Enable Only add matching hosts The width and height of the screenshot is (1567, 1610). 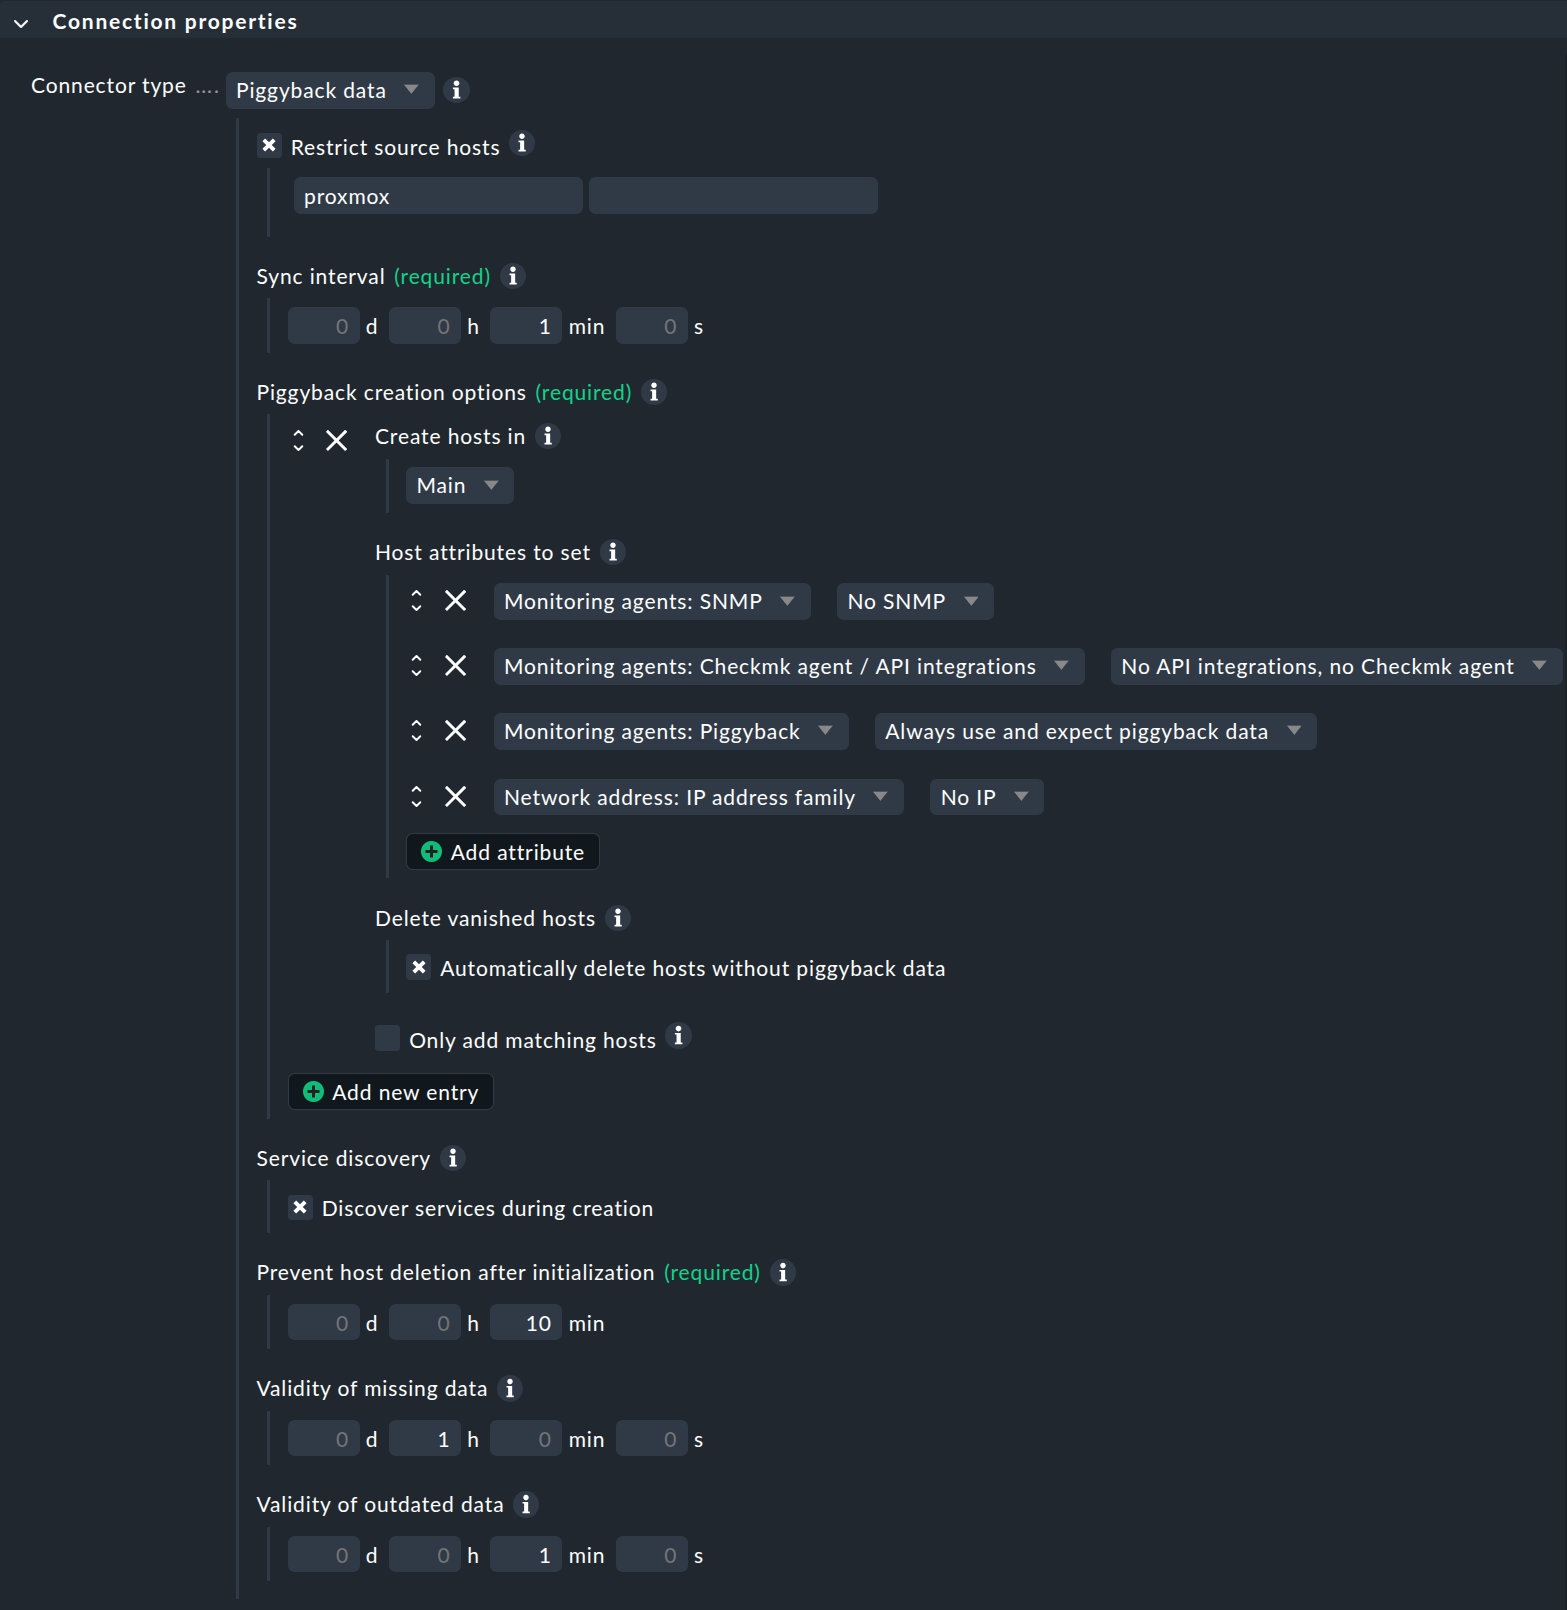point(387,1038)
